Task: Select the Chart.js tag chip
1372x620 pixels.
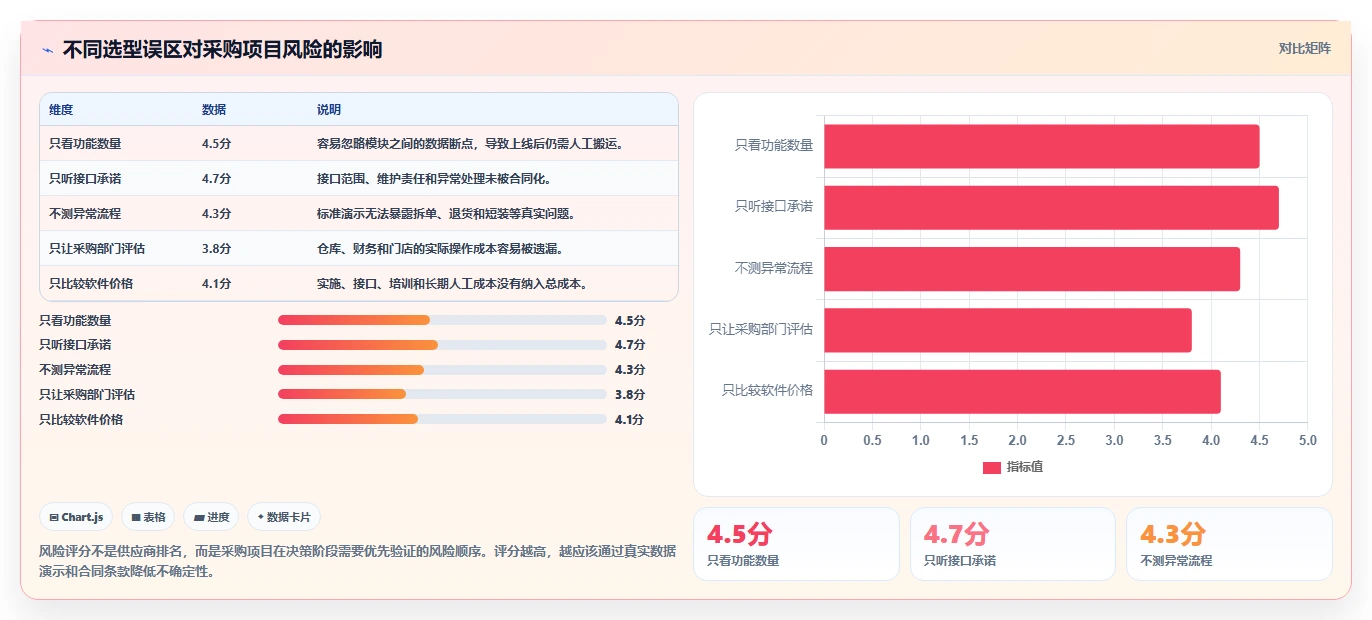Action: [x=77, y=517]
